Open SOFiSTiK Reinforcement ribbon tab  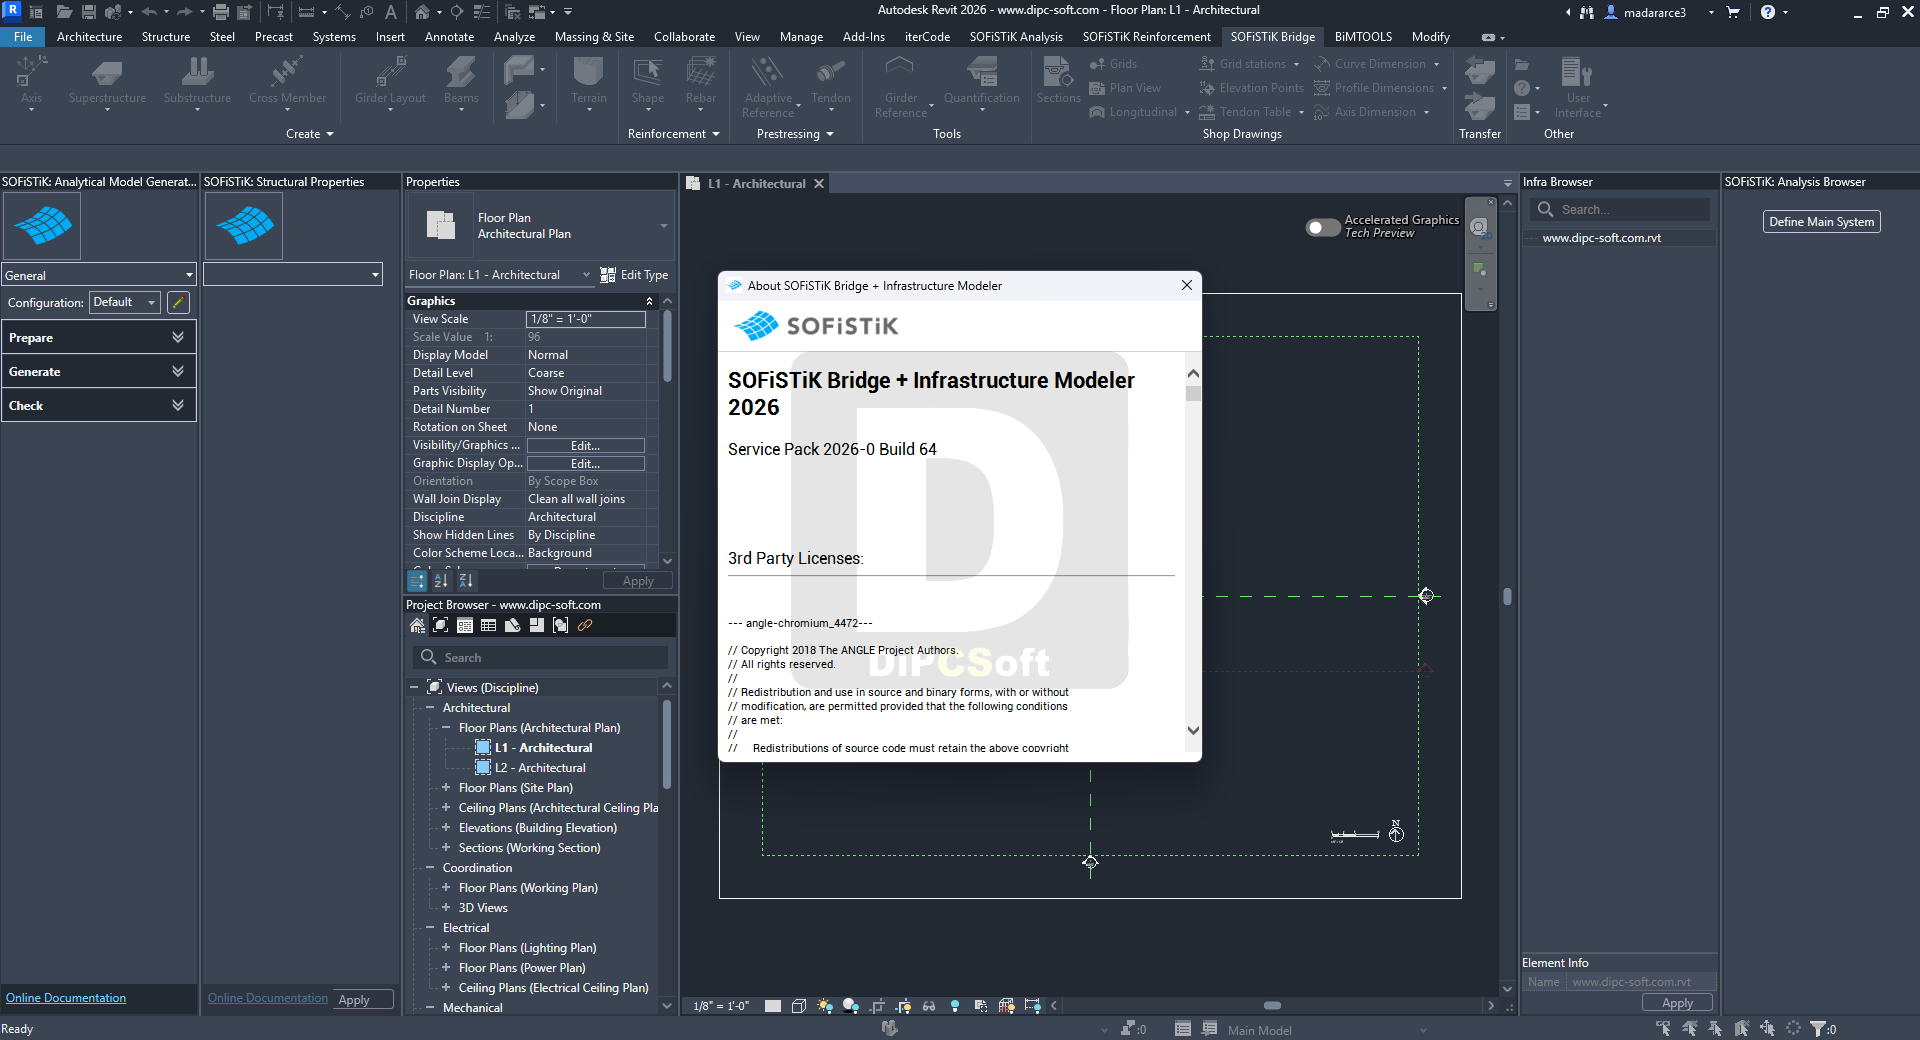pyautogui.click(x=1146, y=37)
